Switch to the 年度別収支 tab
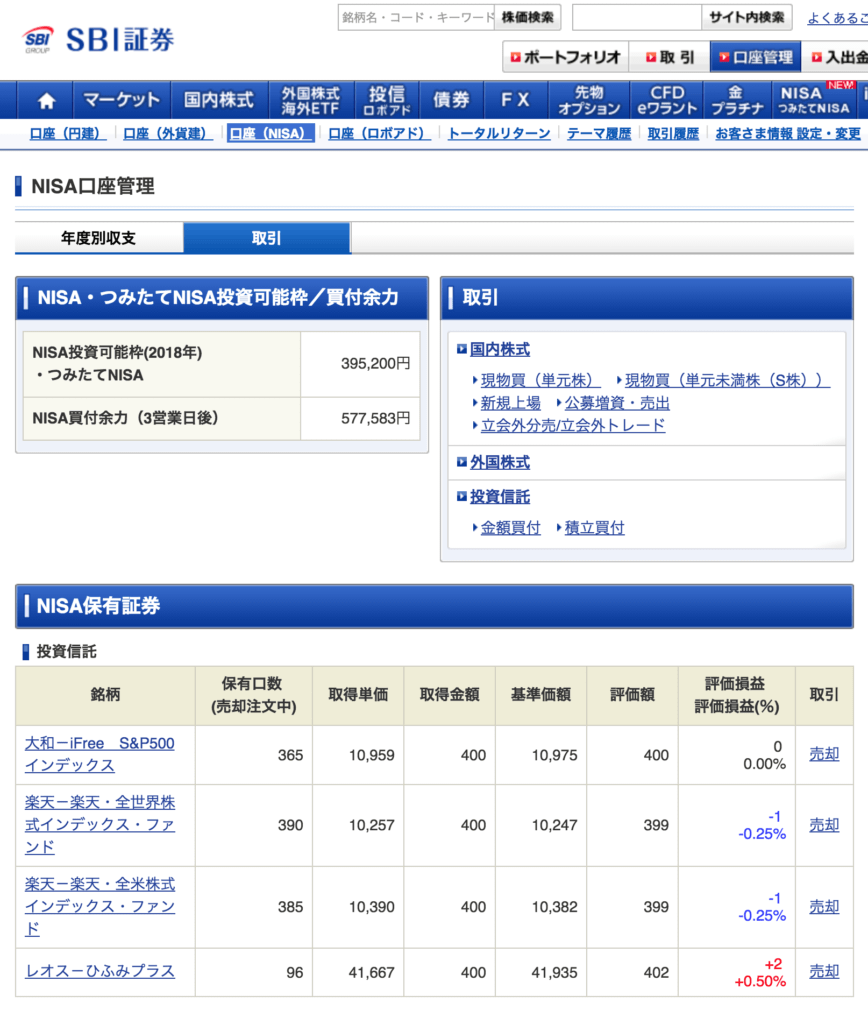Image resolution: width=868 pixels, height=1024 pixels. click(99, 238)
